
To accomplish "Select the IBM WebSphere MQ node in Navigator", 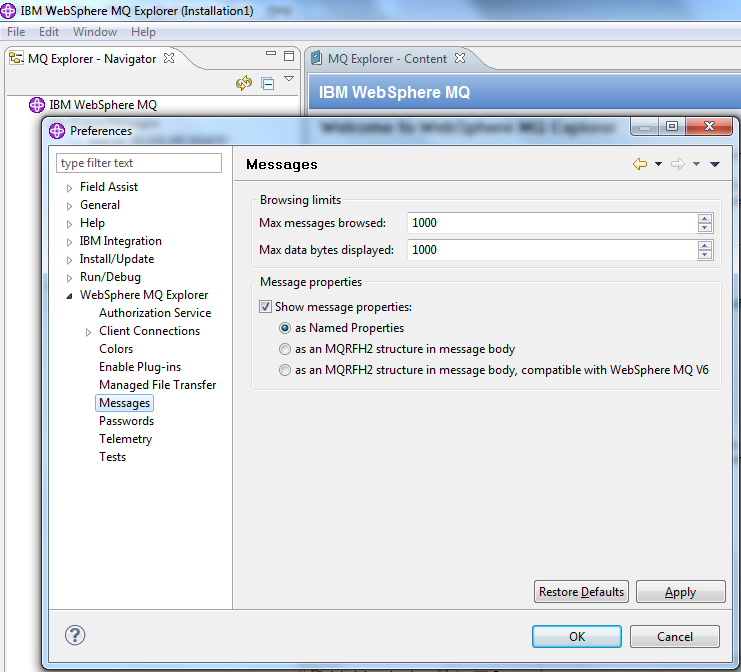I will click(103, 105).
